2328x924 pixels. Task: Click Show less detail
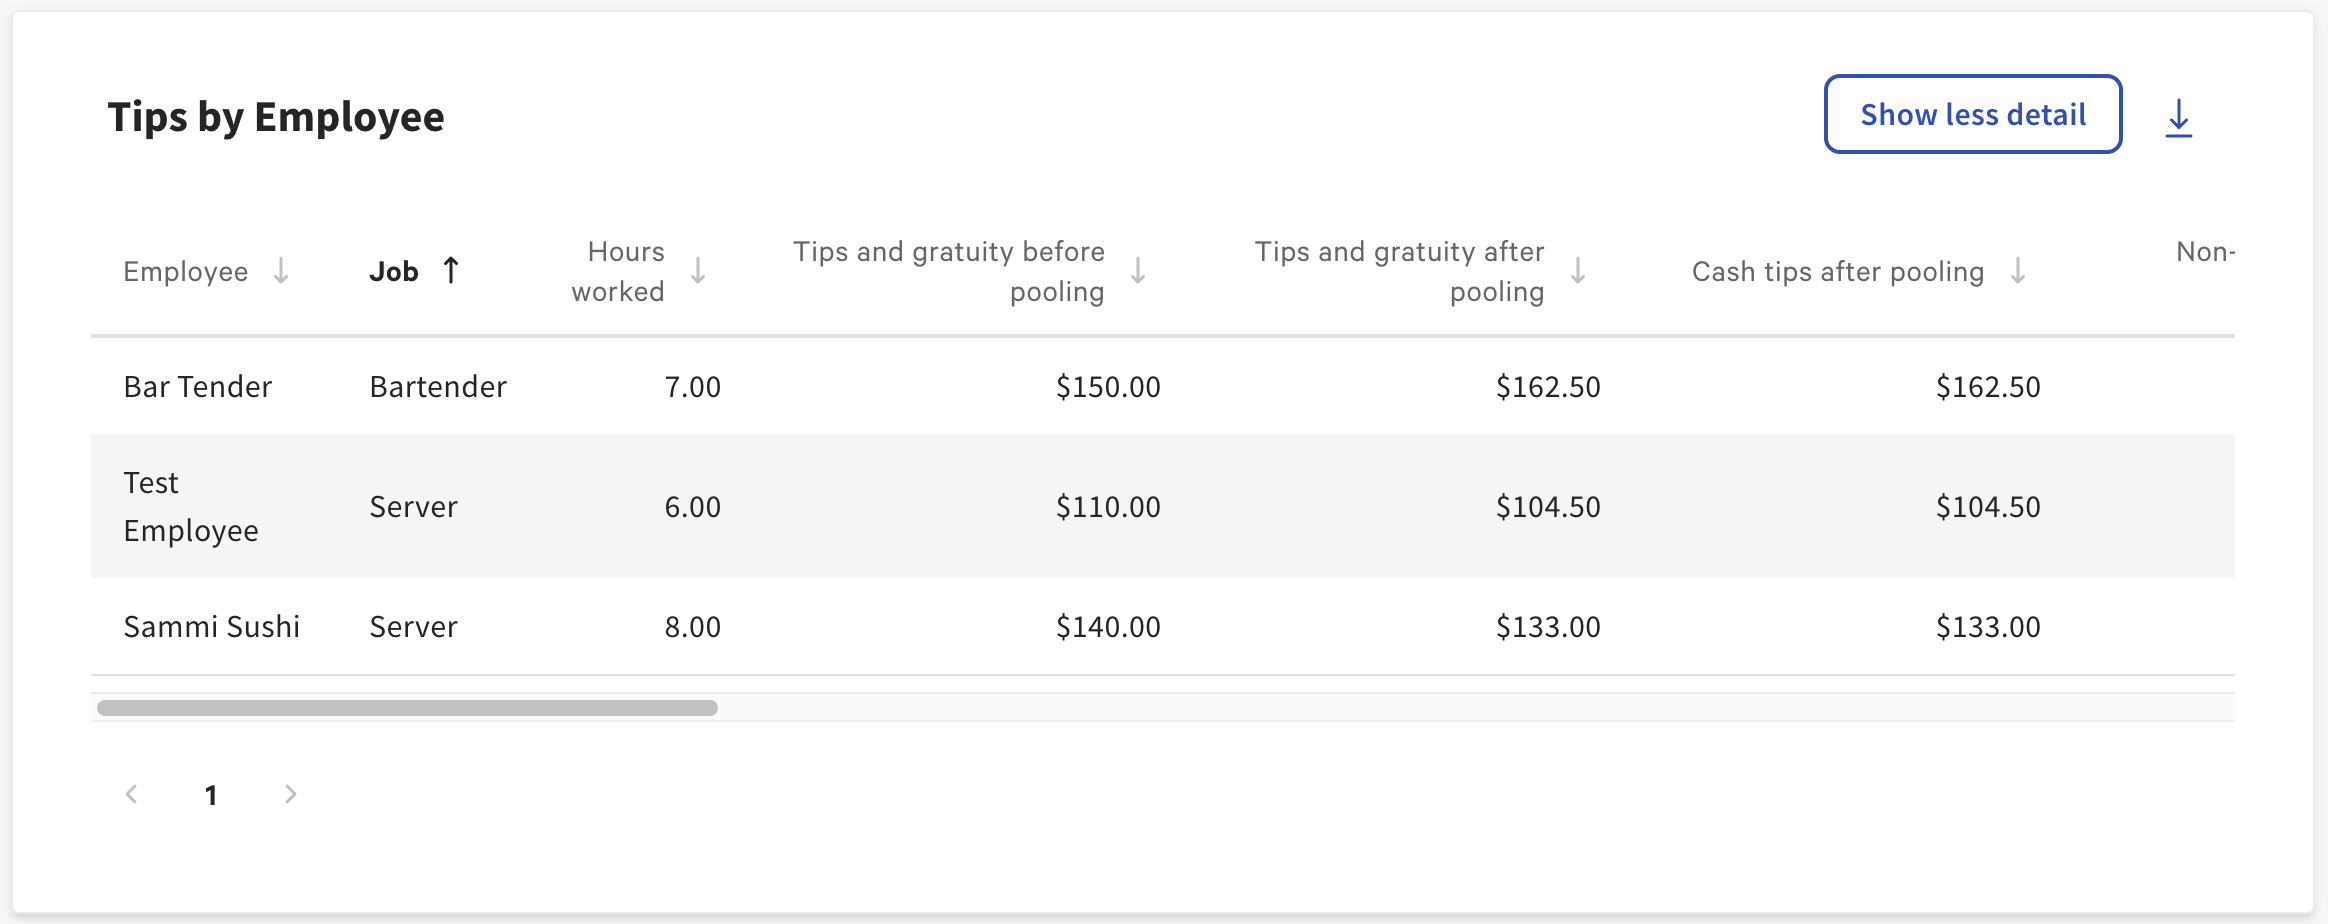tap(1972, 114)
